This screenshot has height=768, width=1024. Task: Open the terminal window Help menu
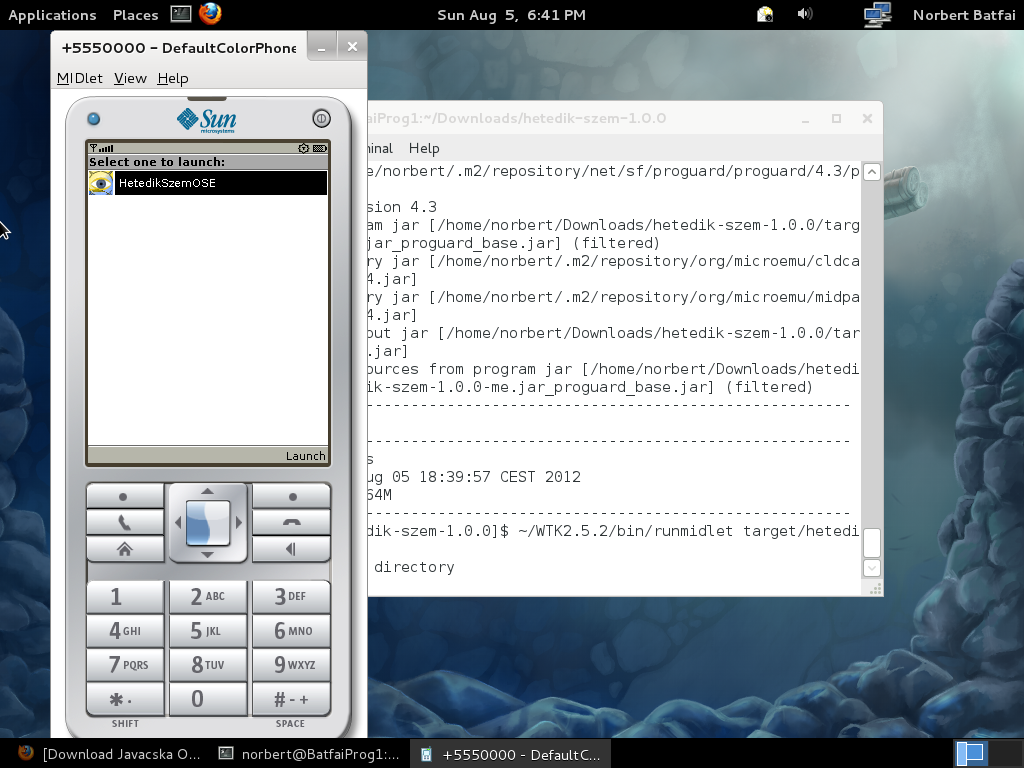424,148
